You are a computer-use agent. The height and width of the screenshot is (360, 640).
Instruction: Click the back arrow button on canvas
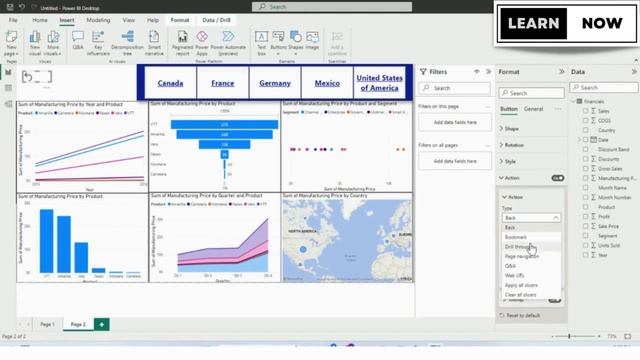coord(37,77)
